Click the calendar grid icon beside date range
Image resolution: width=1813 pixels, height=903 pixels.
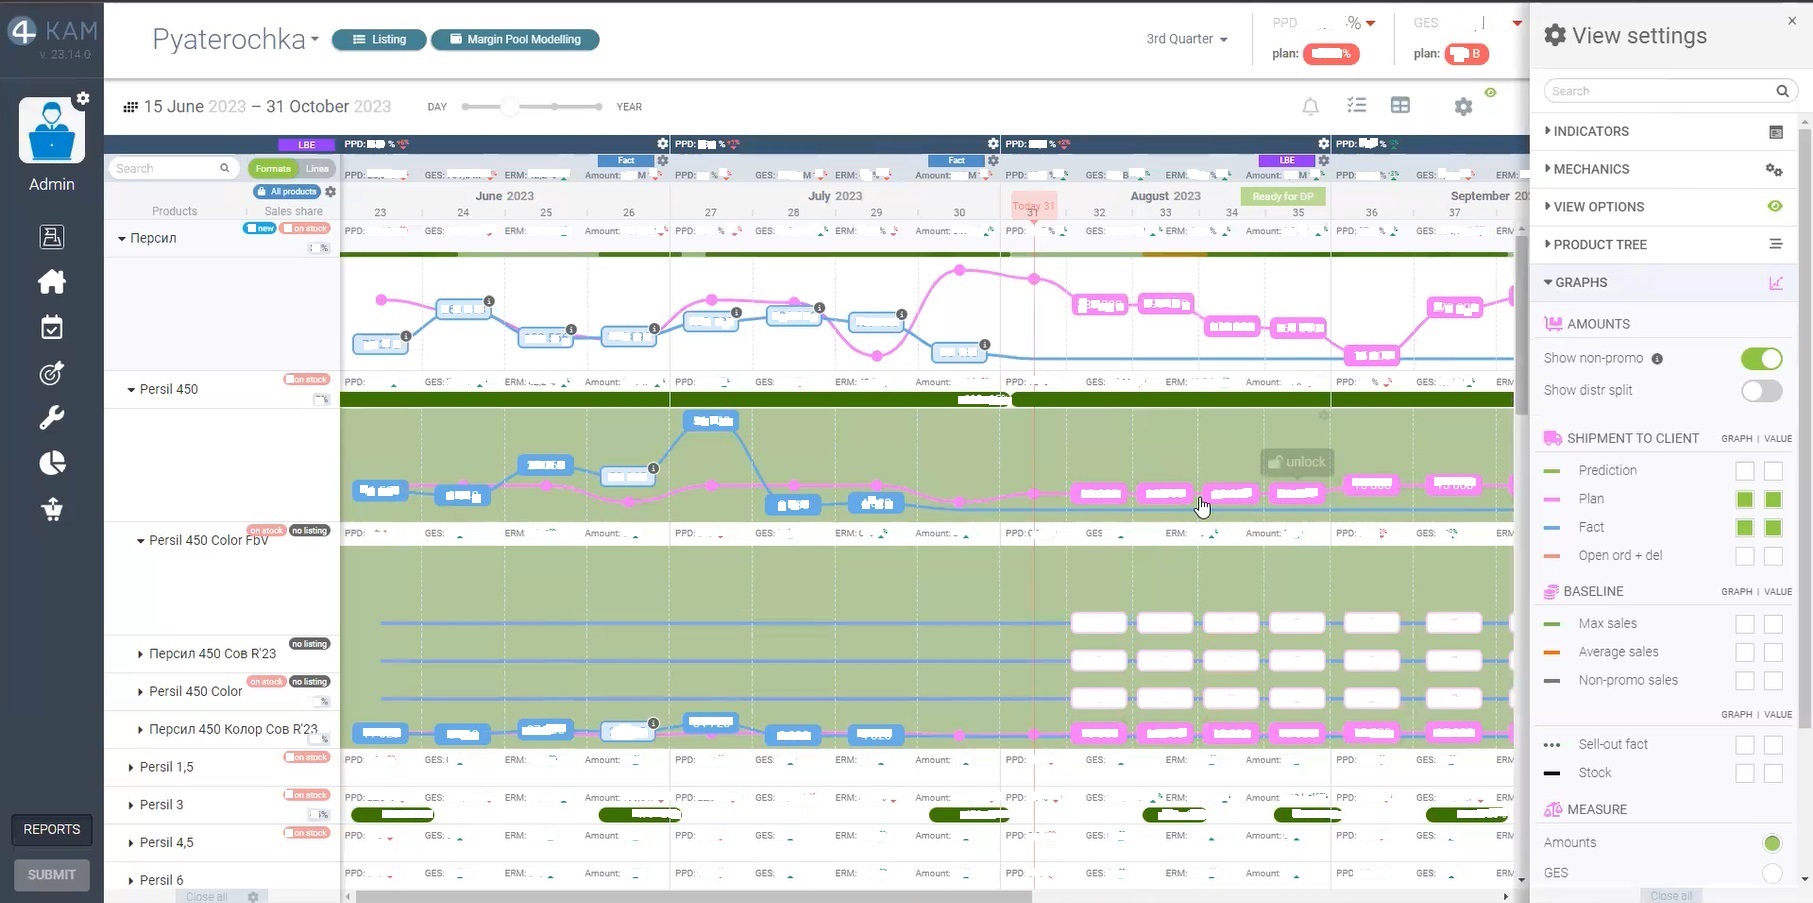click(130, 107)
